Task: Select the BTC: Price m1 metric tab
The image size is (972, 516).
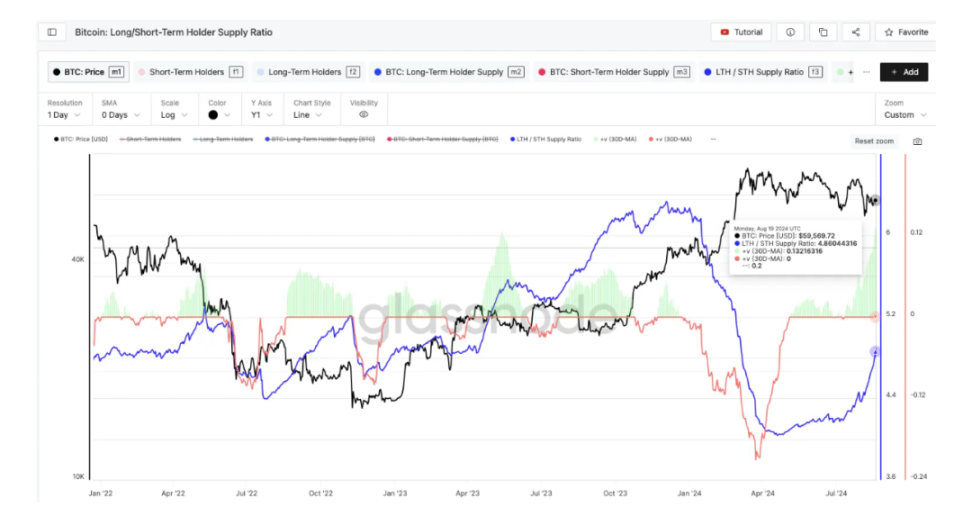Action: coord(89,72)
